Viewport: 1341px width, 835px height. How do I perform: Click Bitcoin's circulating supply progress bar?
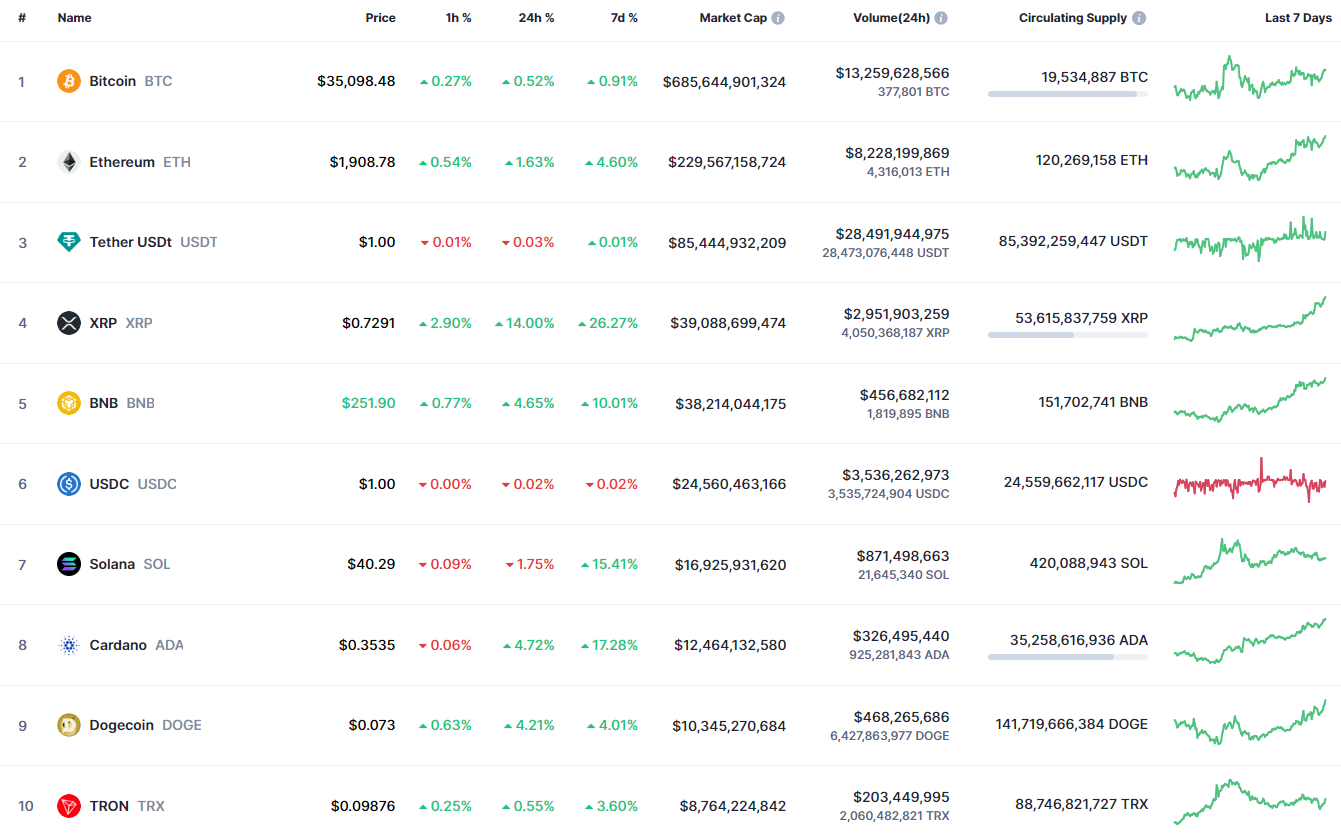(1067, 94)
